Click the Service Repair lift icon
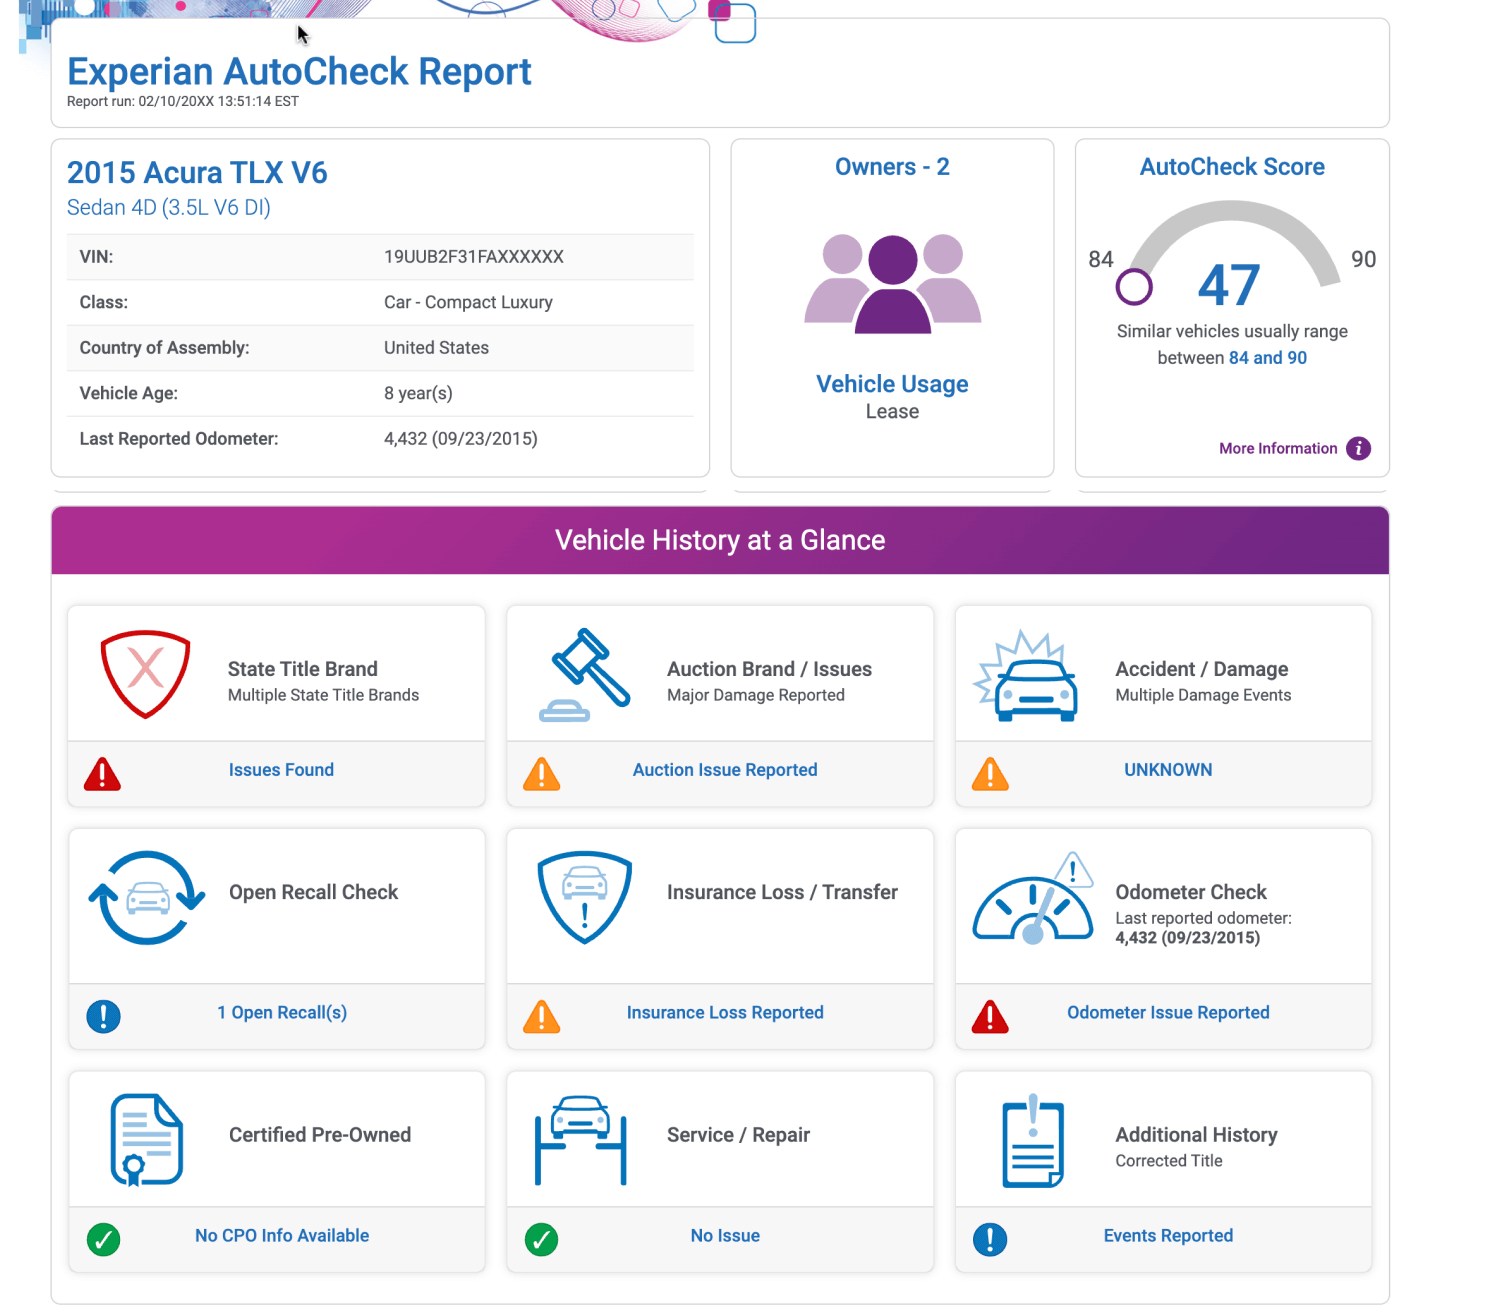The image size is (1486, 1314). coord(580,1140)
